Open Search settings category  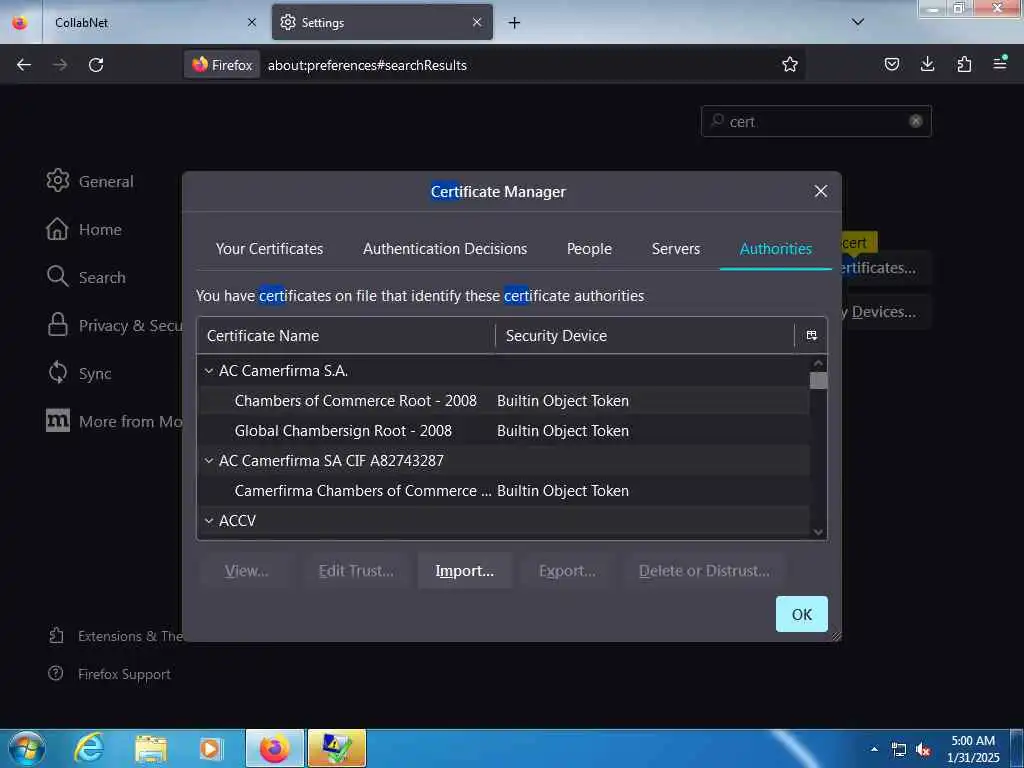coord(86,277)
